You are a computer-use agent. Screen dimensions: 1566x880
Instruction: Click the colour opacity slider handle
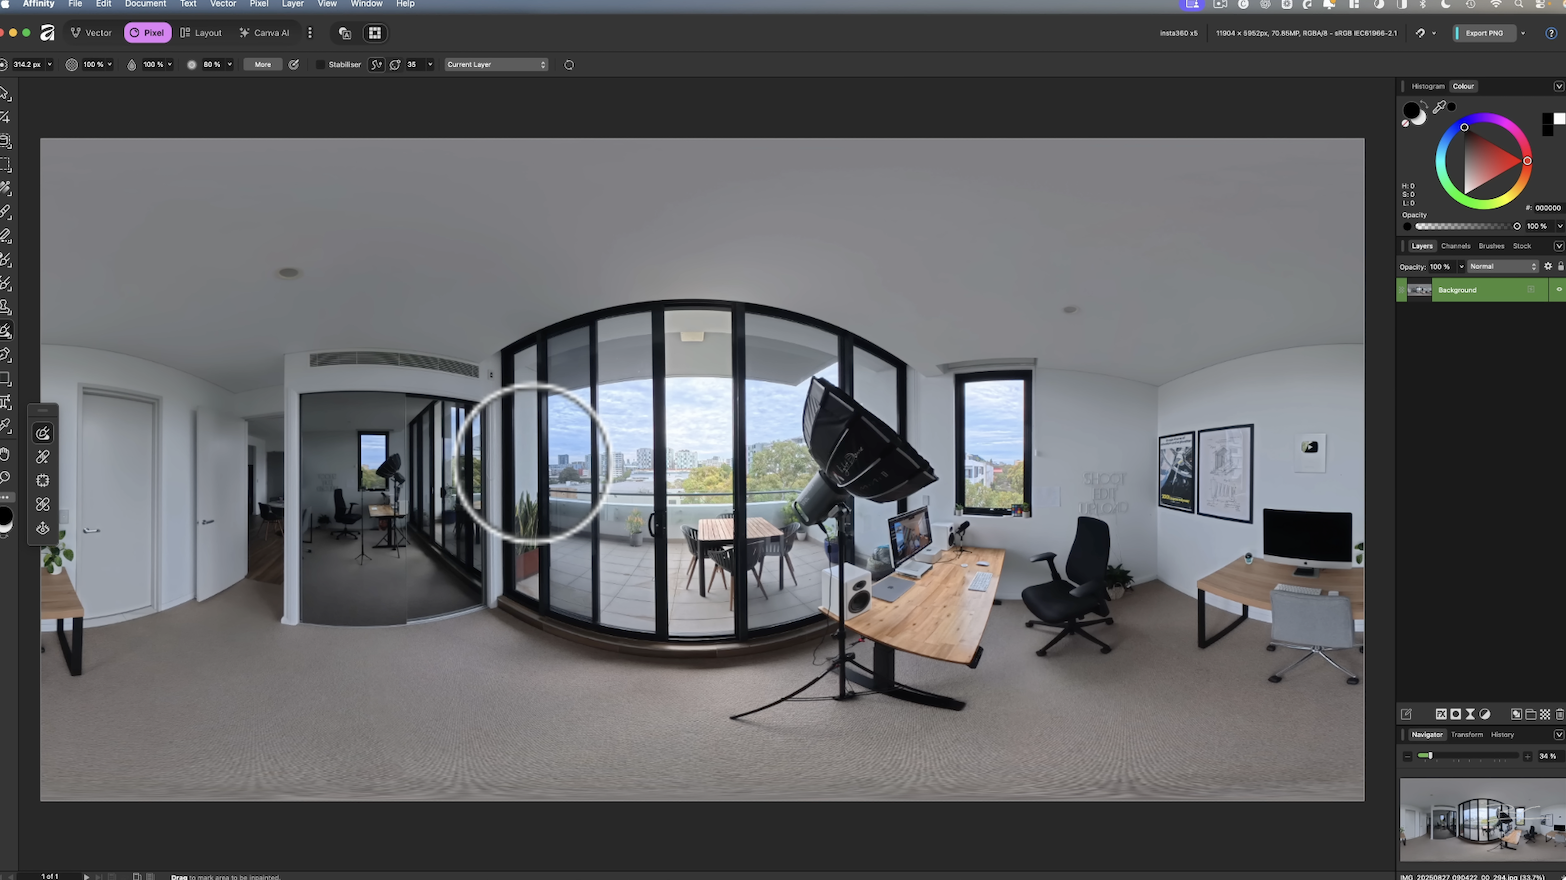1517,226
